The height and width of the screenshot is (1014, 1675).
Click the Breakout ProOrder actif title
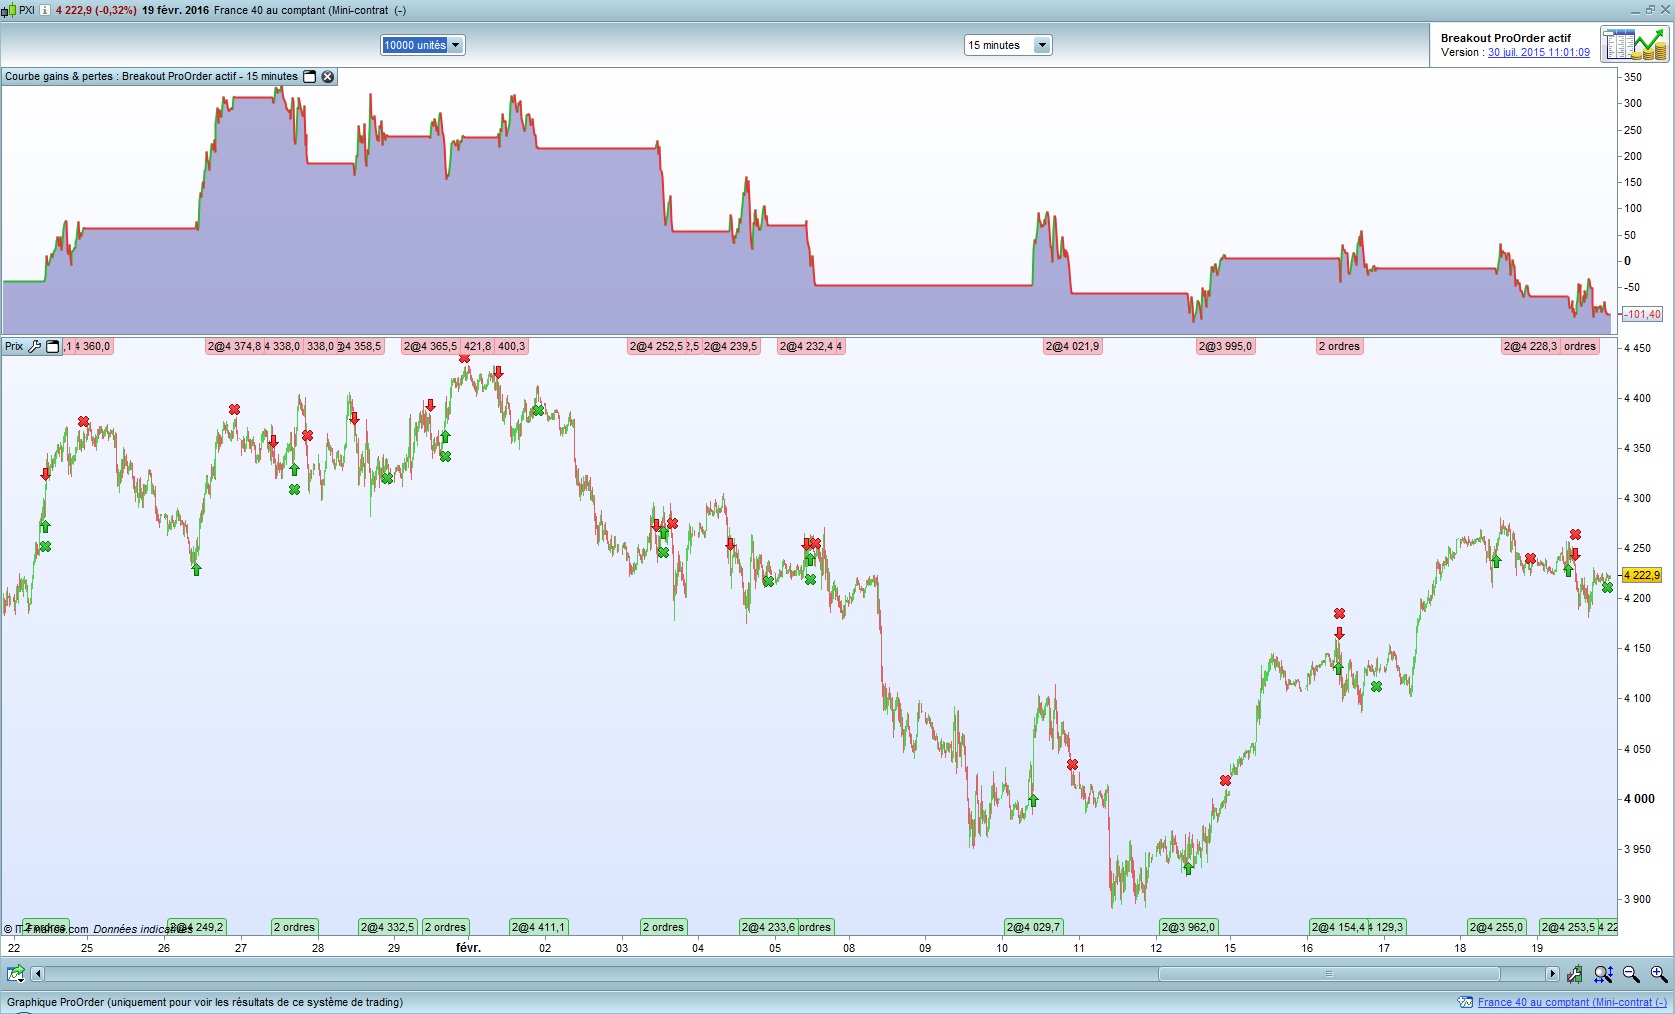tap(1506, 38)
